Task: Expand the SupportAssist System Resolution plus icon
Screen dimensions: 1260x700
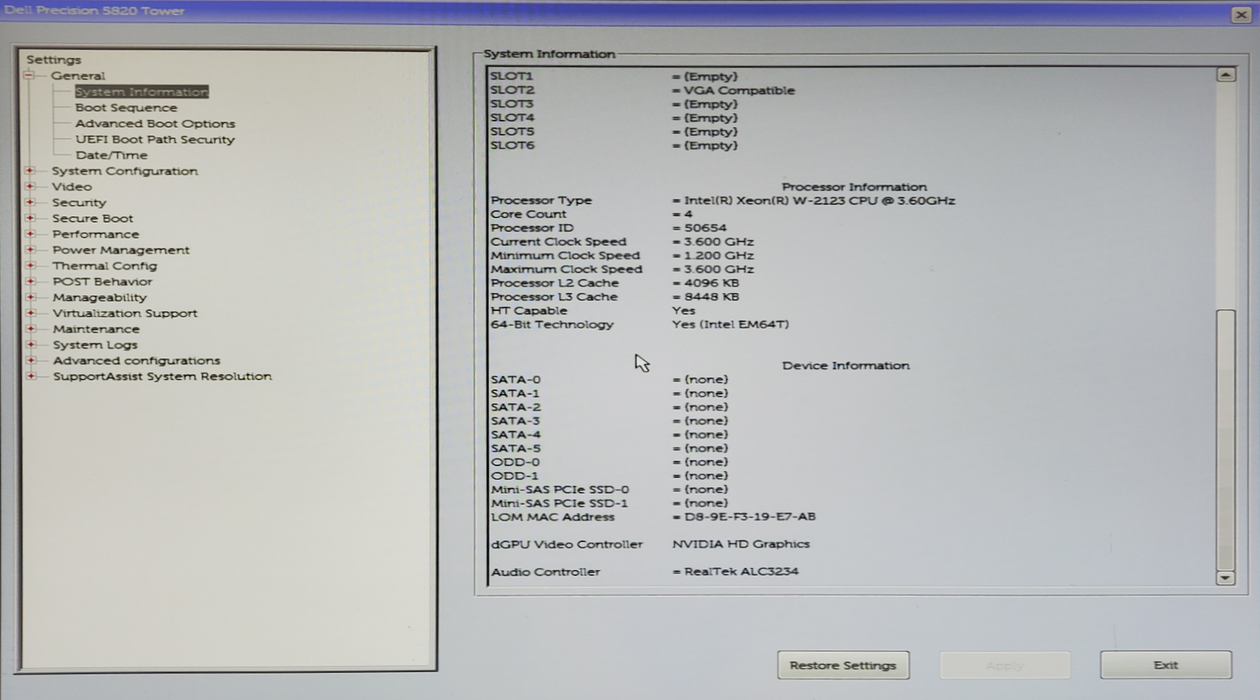Action: (30, 376)
